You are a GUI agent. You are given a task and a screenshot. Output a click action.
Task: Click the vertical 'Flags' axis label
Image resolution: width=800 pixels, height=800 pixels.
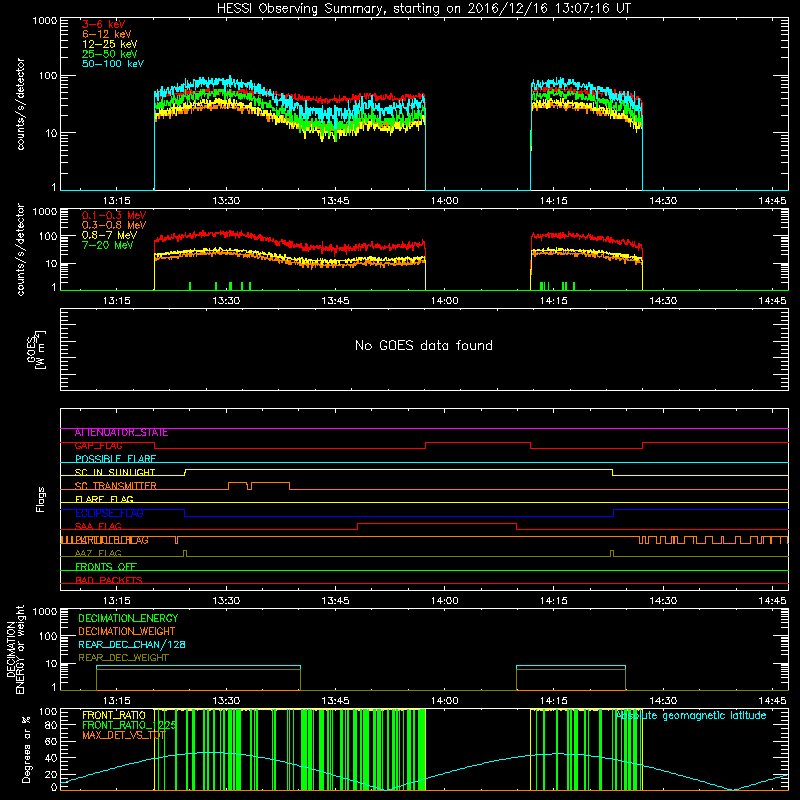pyautogui.click(x=41, y=499)
